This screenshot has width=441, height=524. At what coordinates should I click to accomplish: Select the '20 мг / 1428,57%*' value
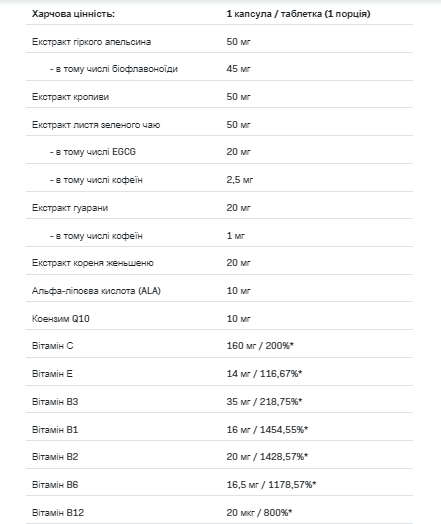pos(267,457)
